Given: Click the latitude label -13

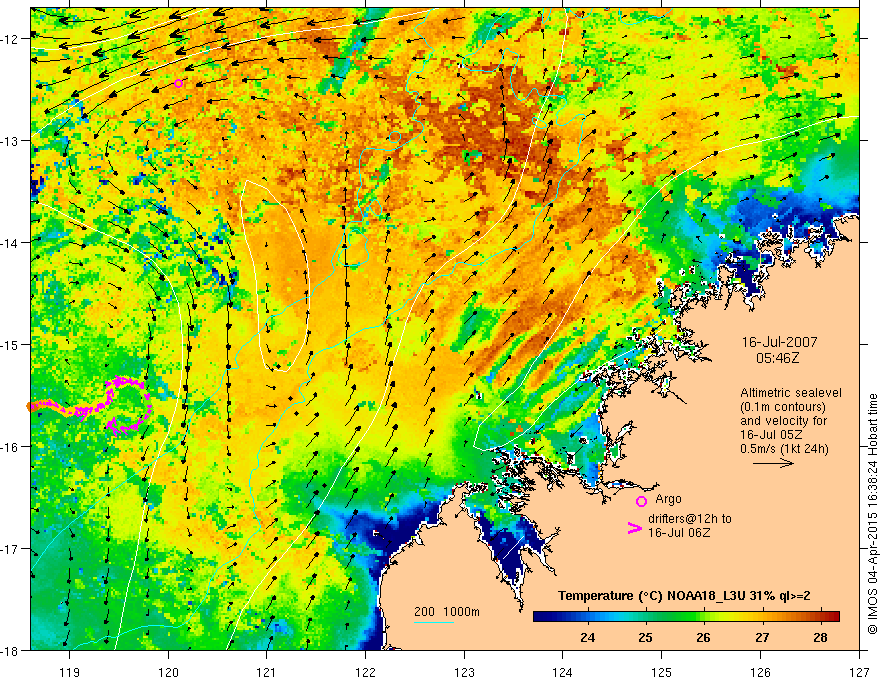Looking at the screenshot, I should (x=11, y=141).
